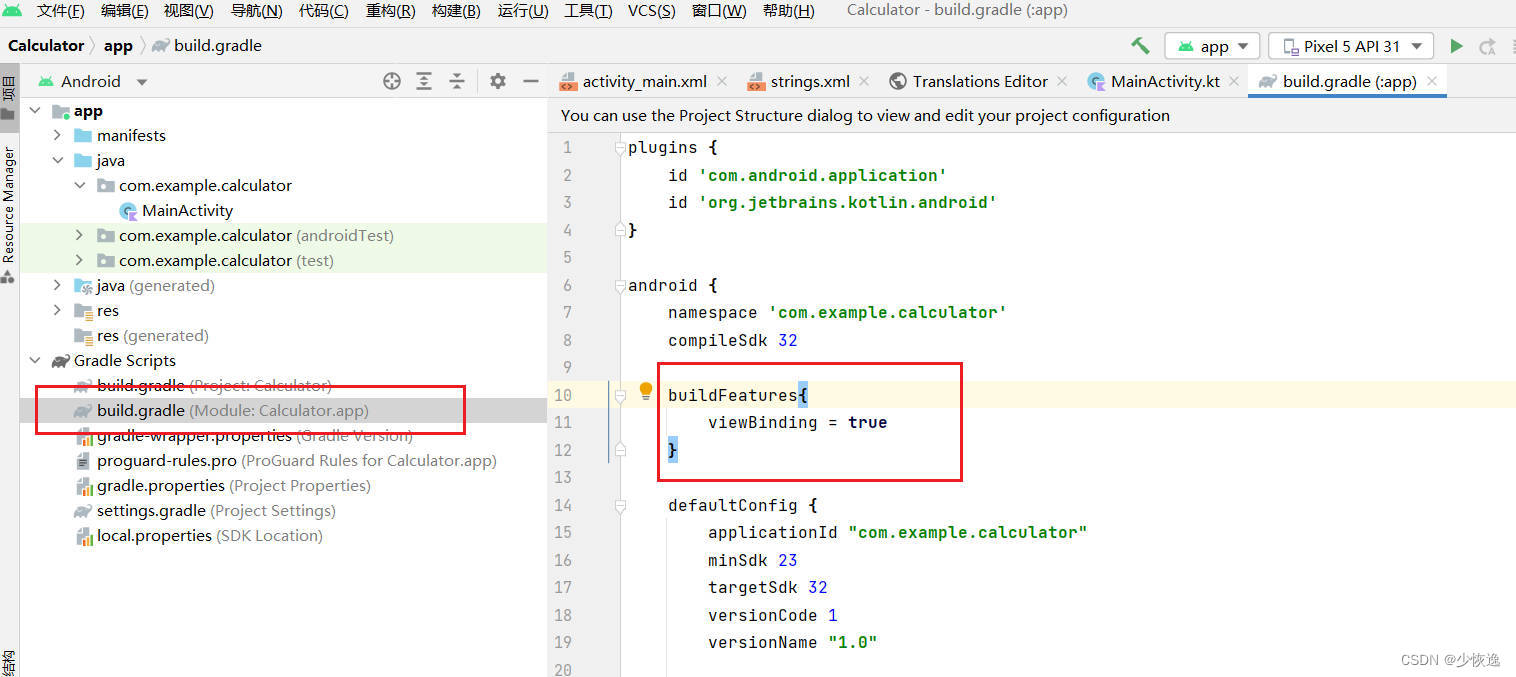Select gradle.properties (Project Properties) file

[233, 485]
